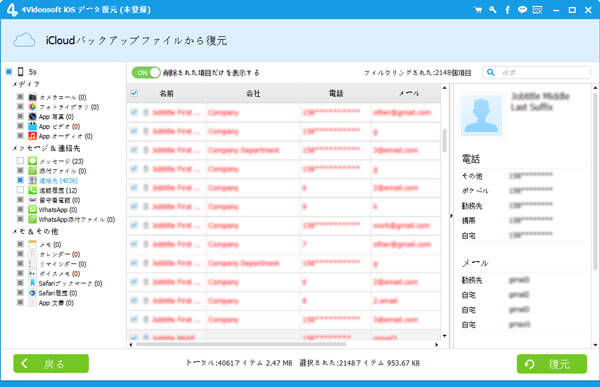Click the Safariブックマーク icon
The image size is (600, 387).
click(x=33, y=283)
